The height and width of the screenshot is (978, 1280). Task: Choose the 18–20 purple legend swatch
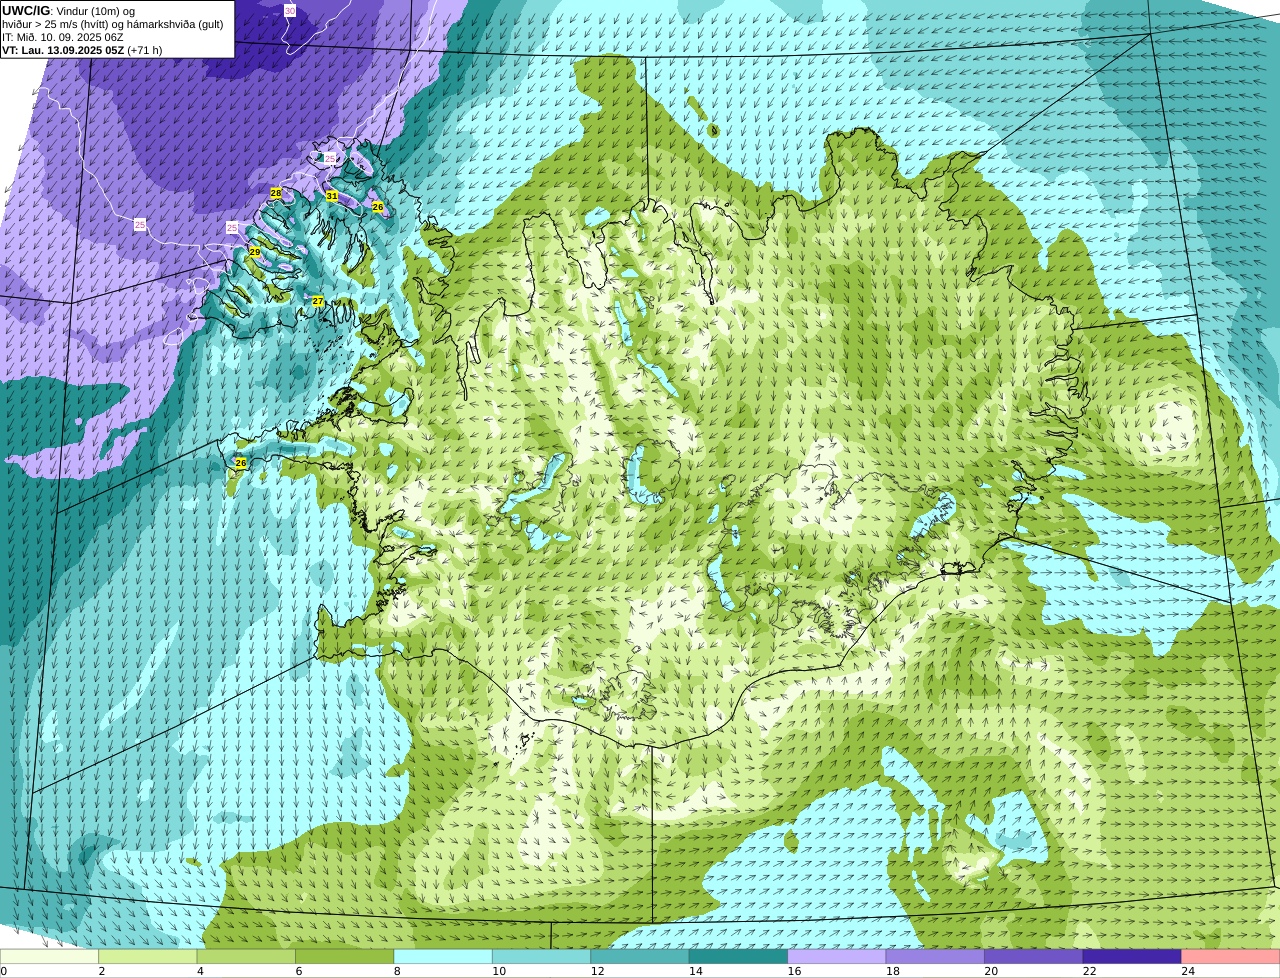click(936, 956)
